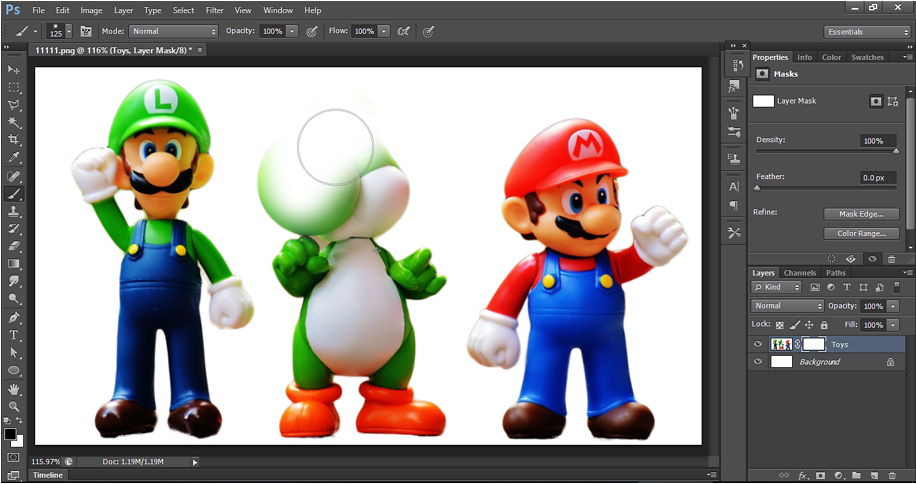The width and height of the screenshot is (916, 484).
Task: Open Brush Preset picker dropdown arrow
Action: pos(69,32)
